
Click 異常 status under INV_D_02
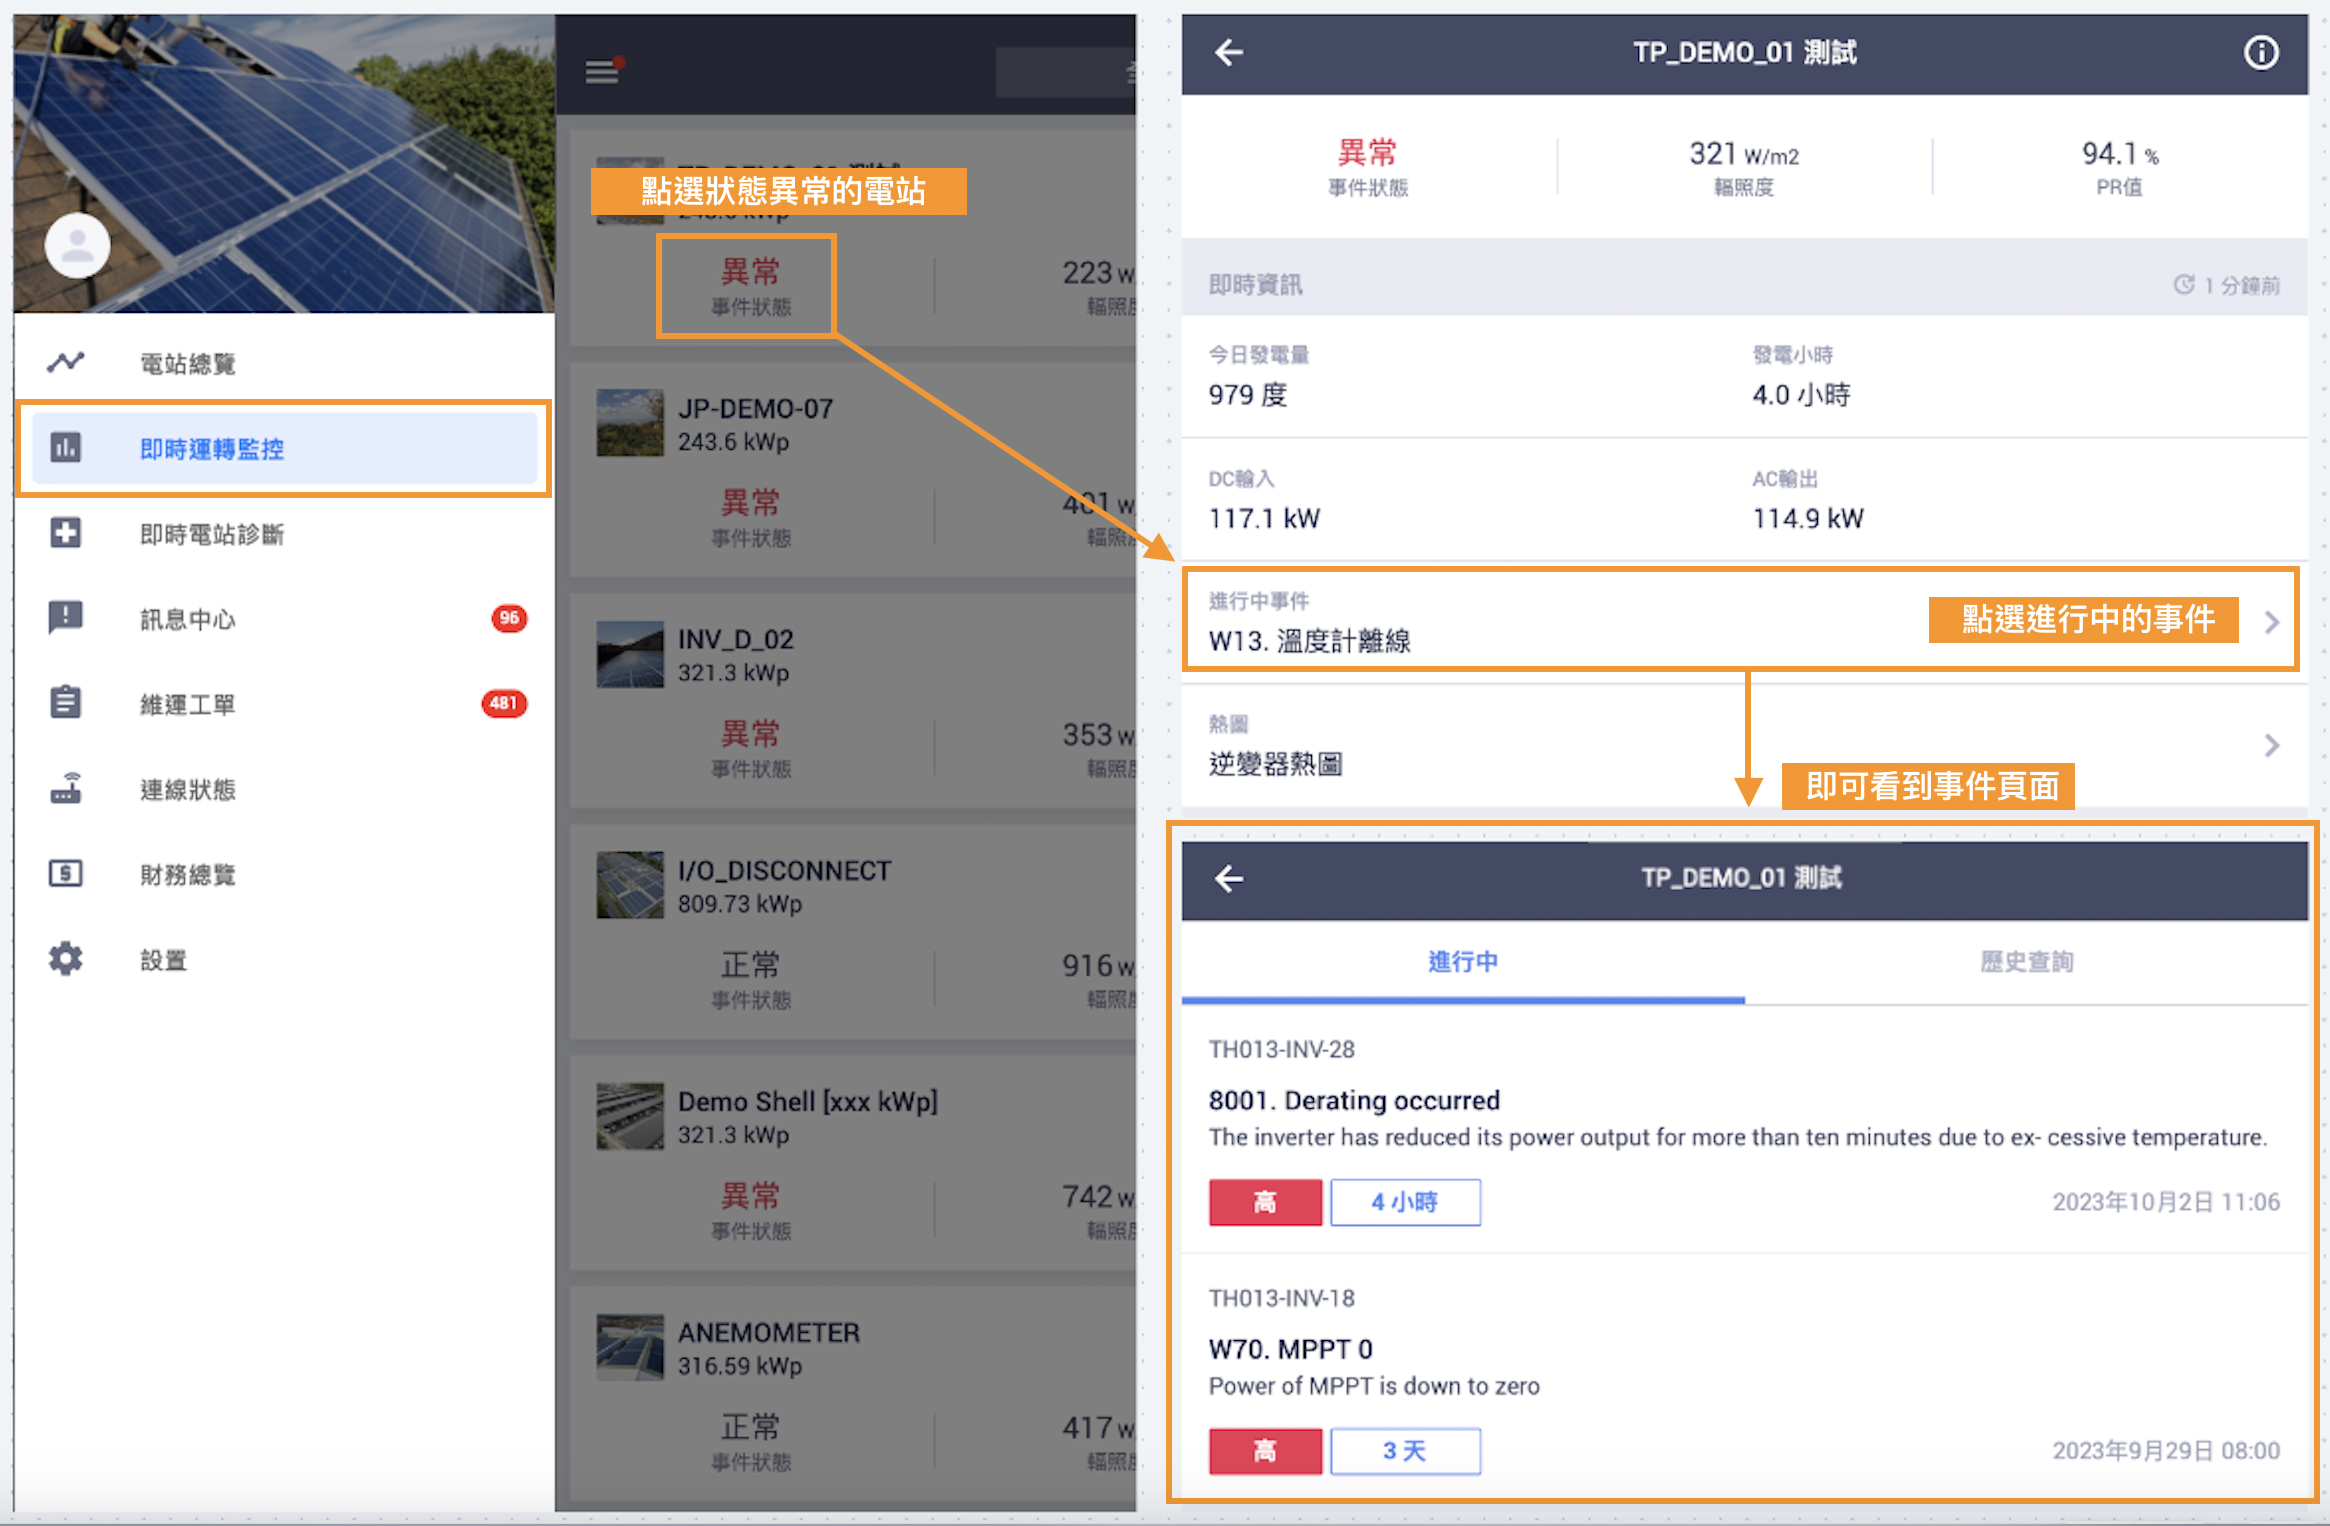pyautogui.click(x=751, y=733)
